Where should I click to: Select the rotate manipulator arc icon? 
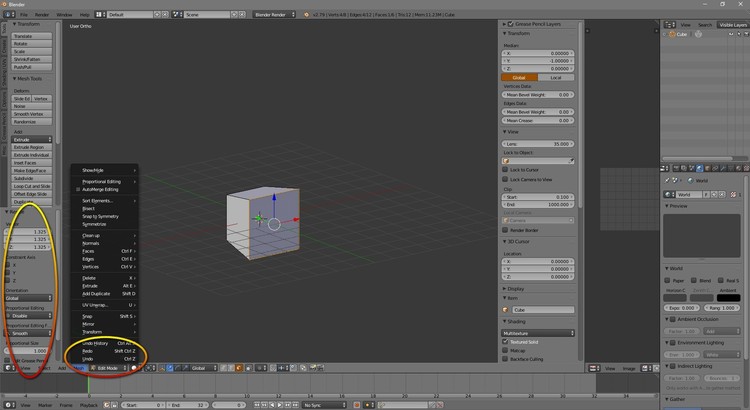177,368
